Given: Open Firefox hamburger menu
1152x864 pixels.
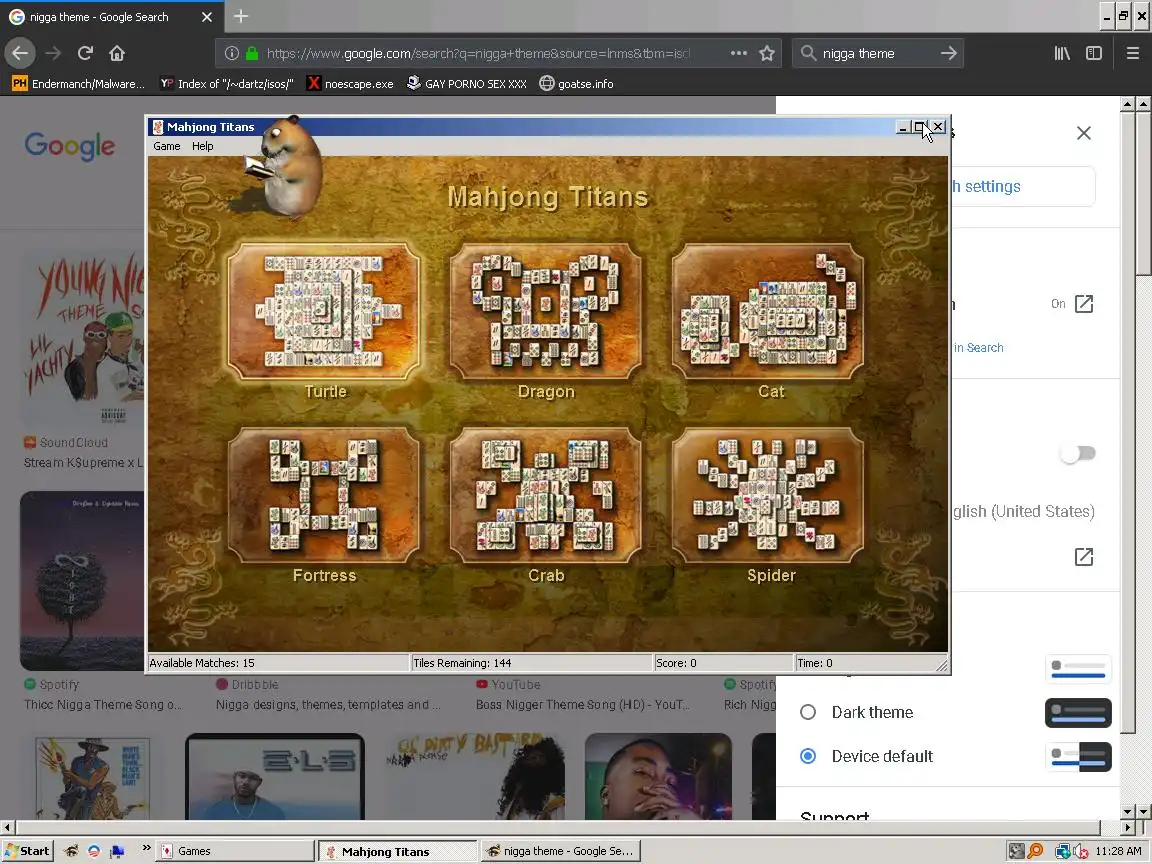Looking at the screenshot, I should pyautogui.click(x=1132, y=53).
